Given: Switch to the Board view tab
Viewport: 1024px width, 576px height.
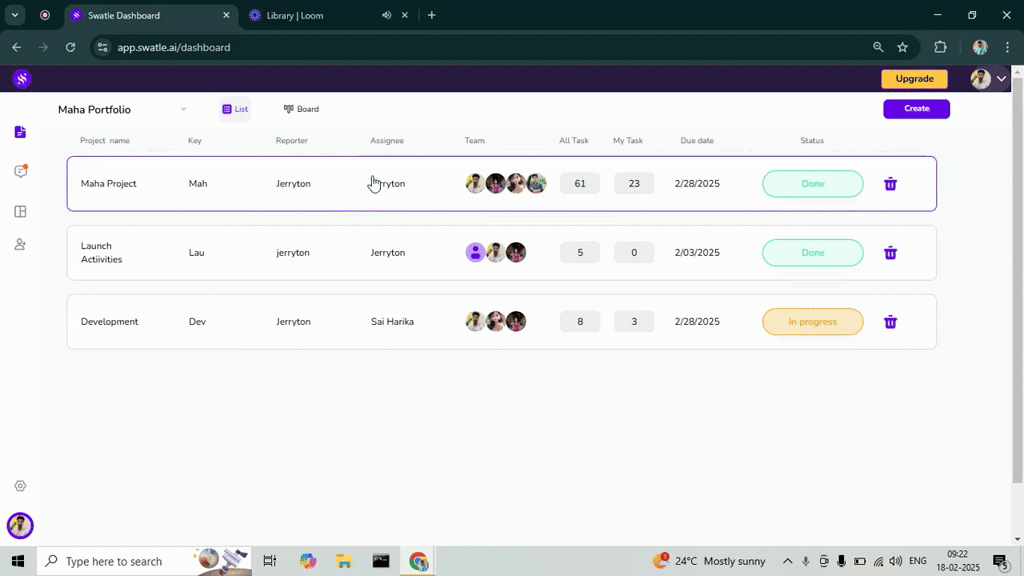Looking at the screenshot, I should pyautogui.click(x=301, y=109).
